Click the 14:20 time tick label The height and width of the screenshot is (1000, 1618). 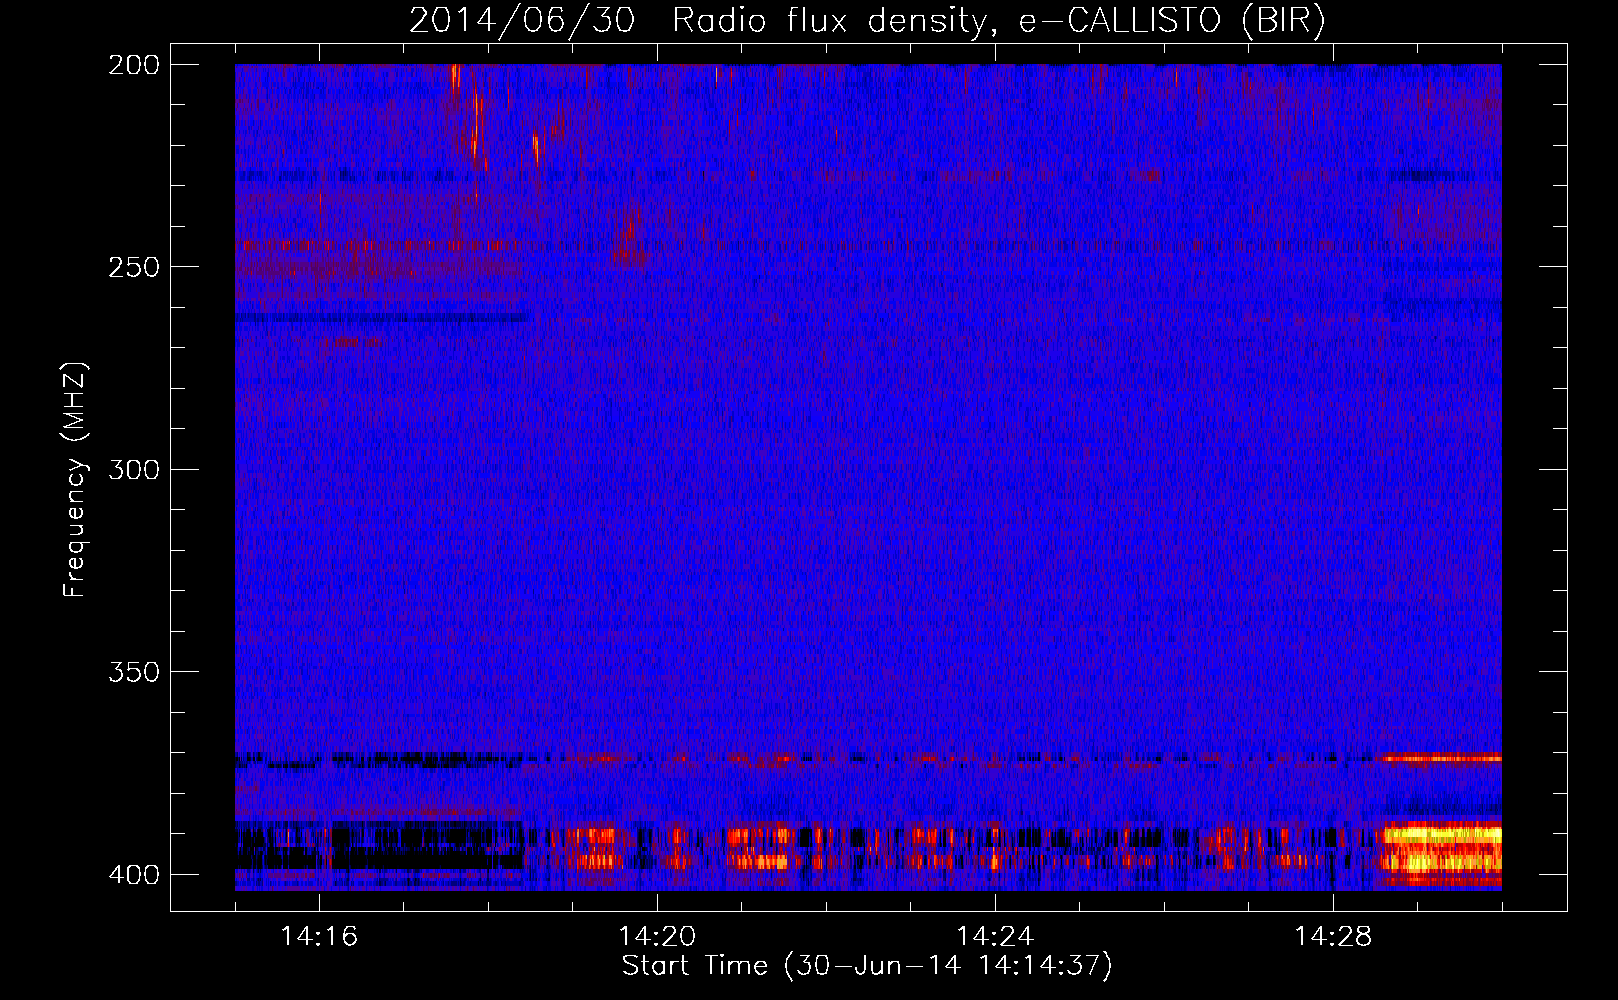(x=657, y=936)
